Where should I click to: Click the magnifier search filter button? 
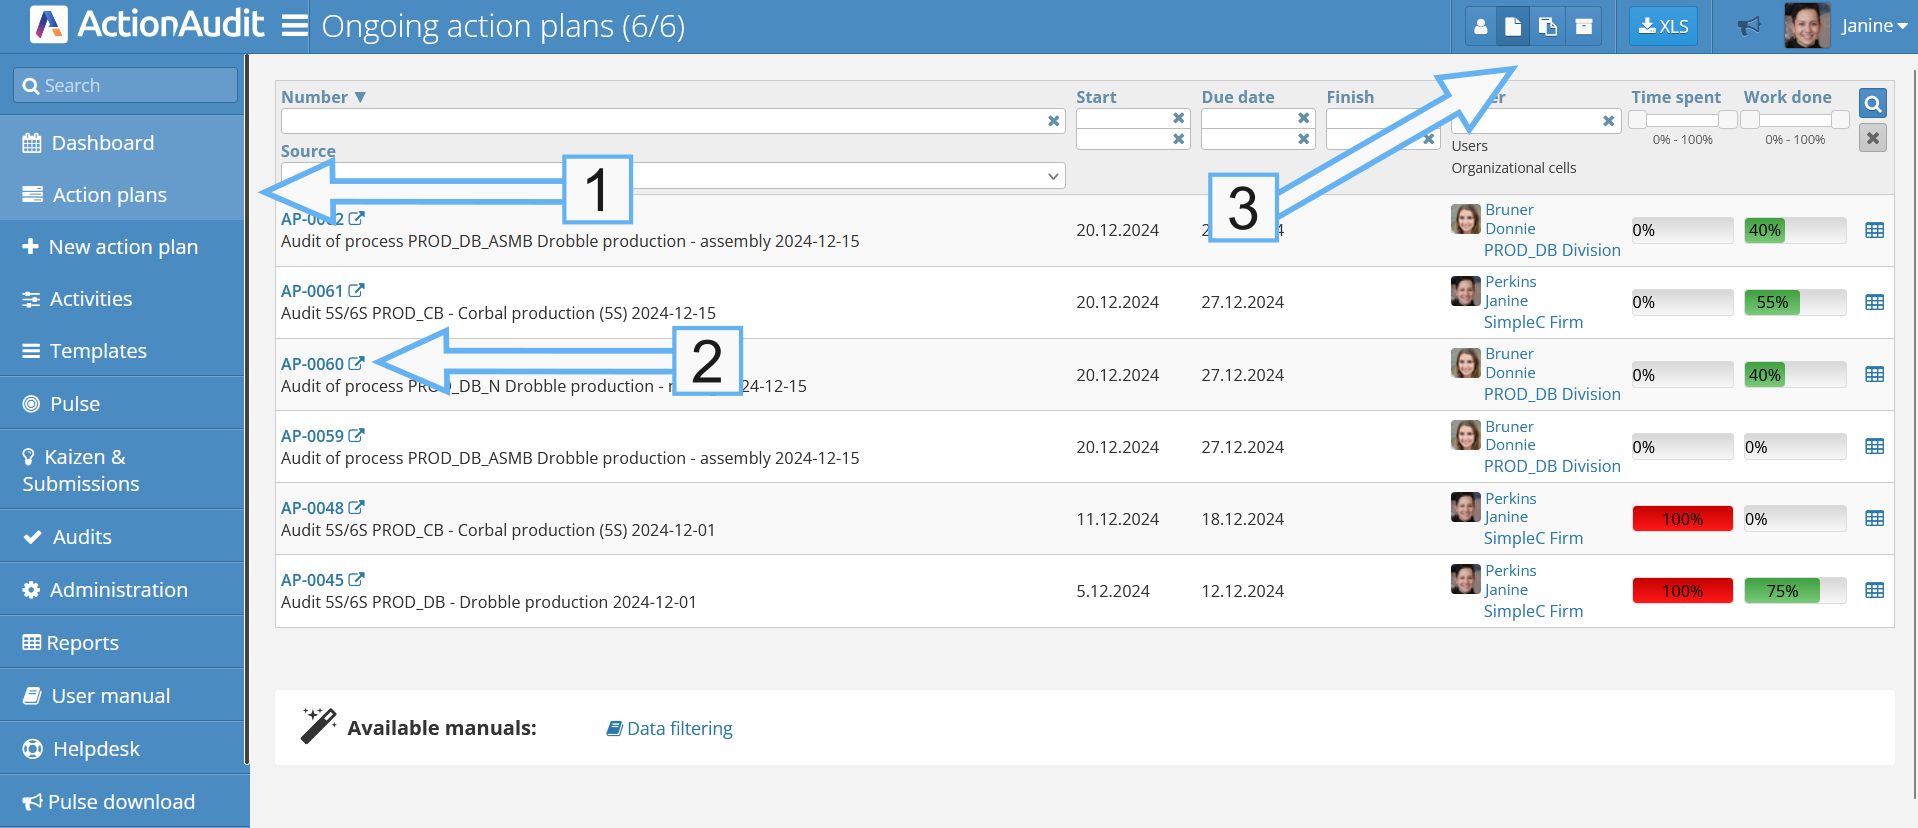tap(1873, 103)
